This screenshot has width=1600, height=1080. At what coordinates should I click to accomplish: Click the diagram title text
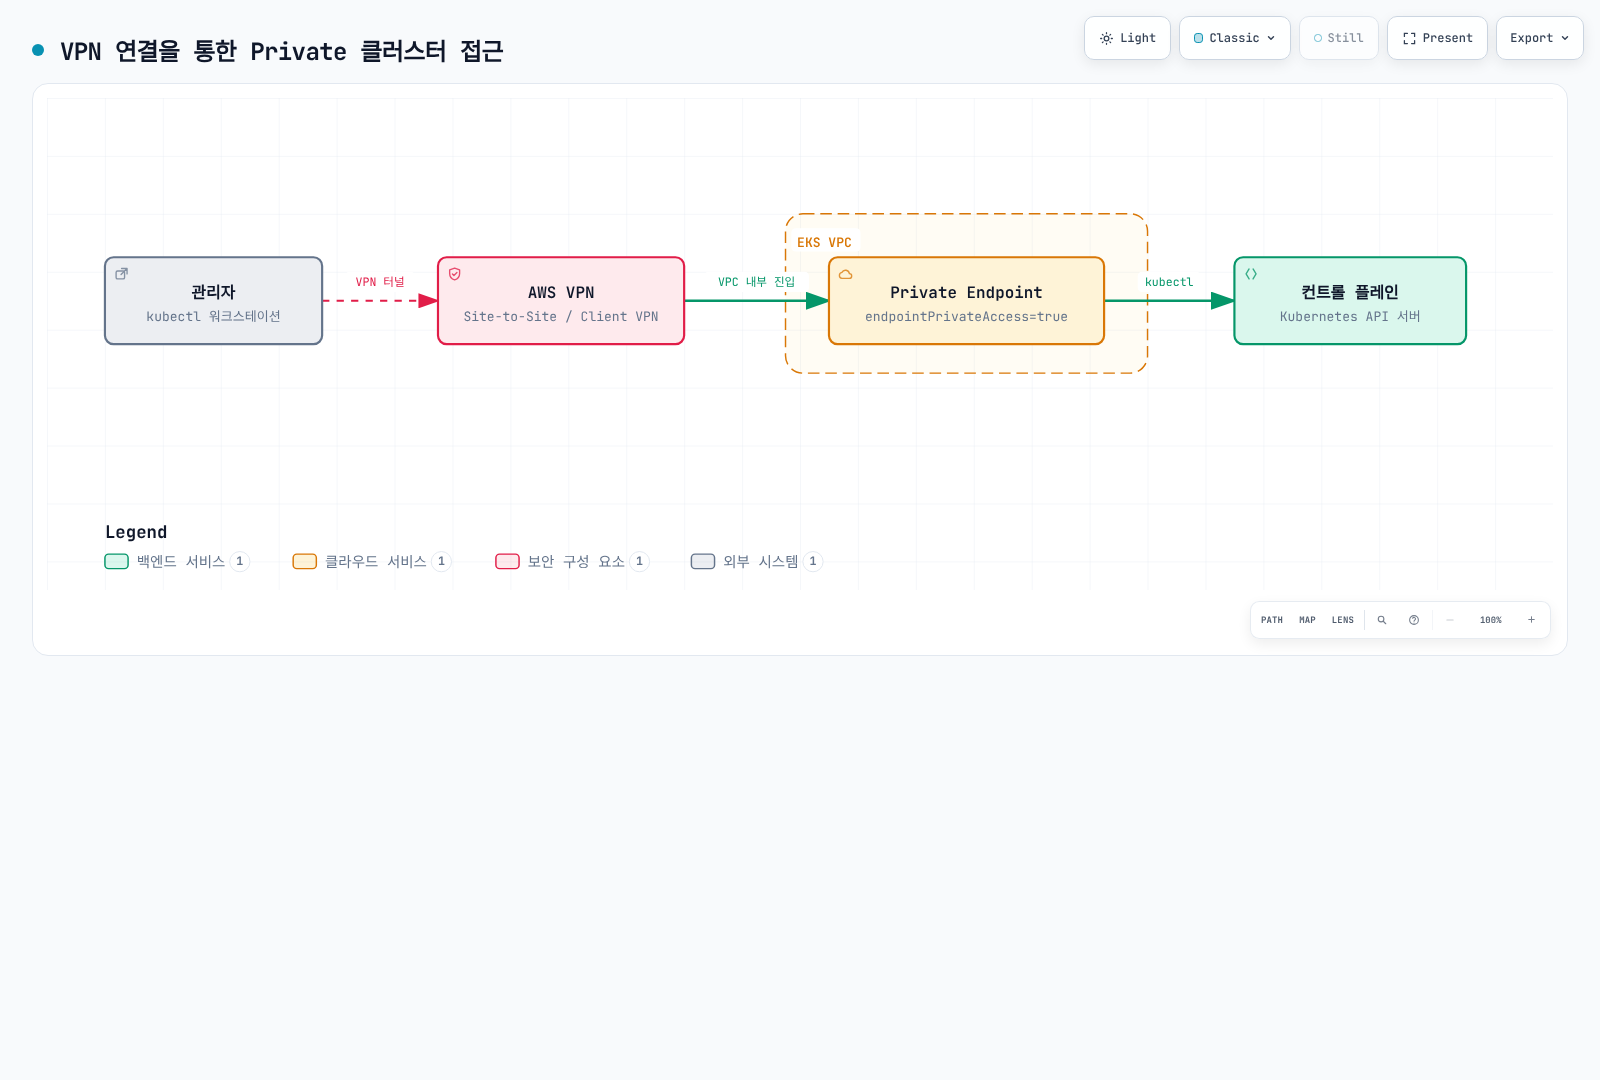coord(282,51)
